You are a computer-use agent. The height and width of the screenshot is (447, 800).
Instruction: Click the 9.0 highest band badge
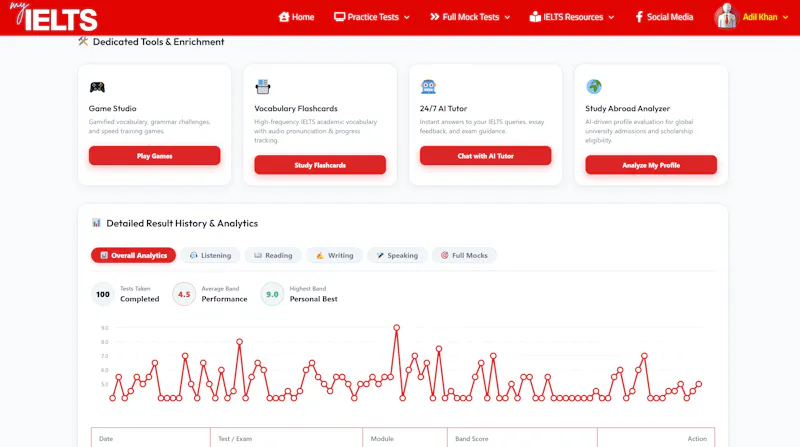coord(272,294)
